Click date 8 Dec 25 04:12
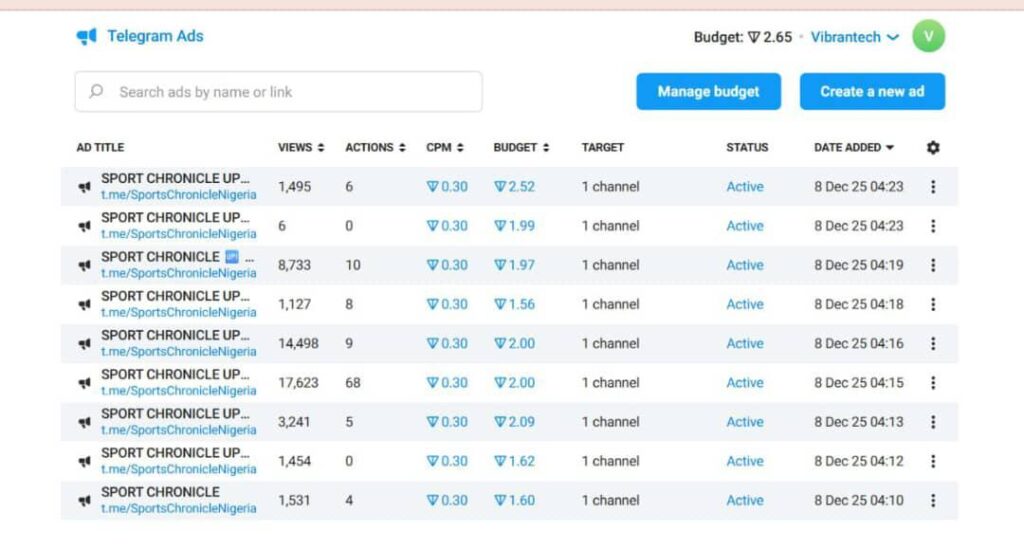 point(858,461)
